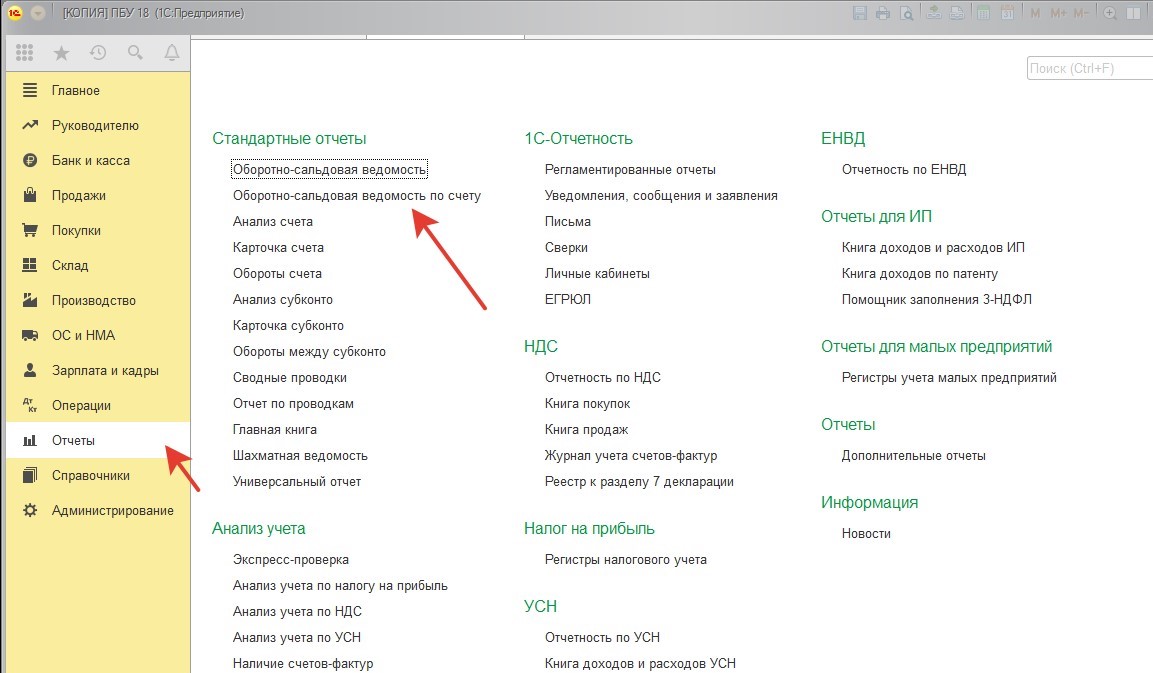Screen dimensions: 1153x673
Task: Open the sections grid menu icon
Action: [25, 53]
